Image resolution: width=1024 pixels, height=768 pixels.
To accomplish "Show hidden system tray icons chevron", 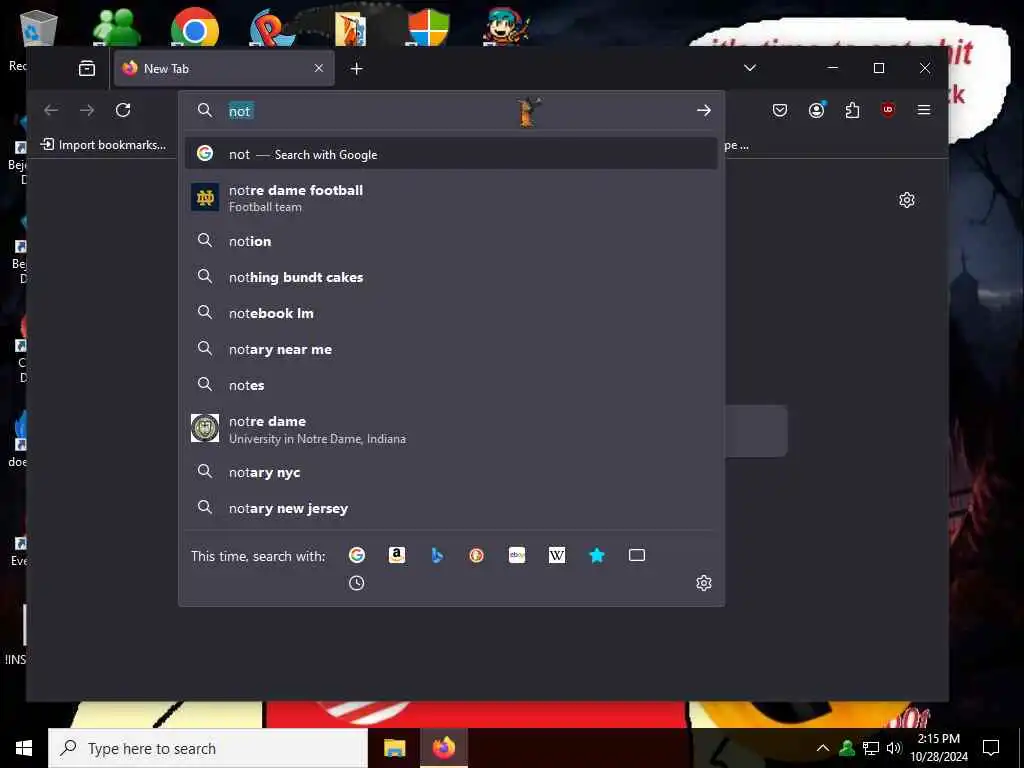I will [823, 748].
